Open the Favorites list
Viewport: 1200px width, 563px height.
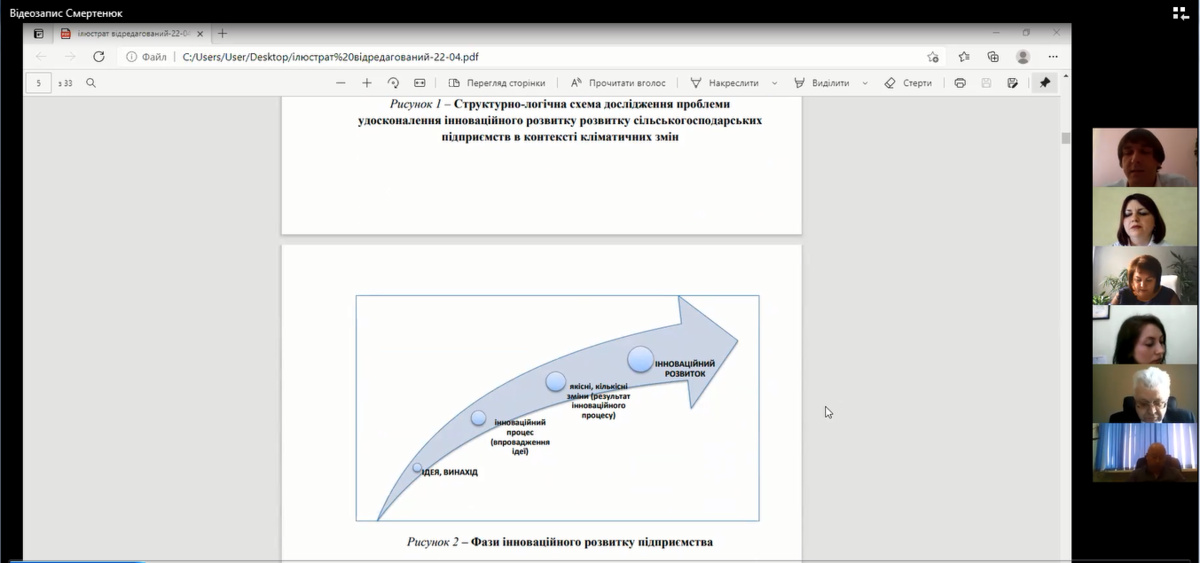click(964, 57)
